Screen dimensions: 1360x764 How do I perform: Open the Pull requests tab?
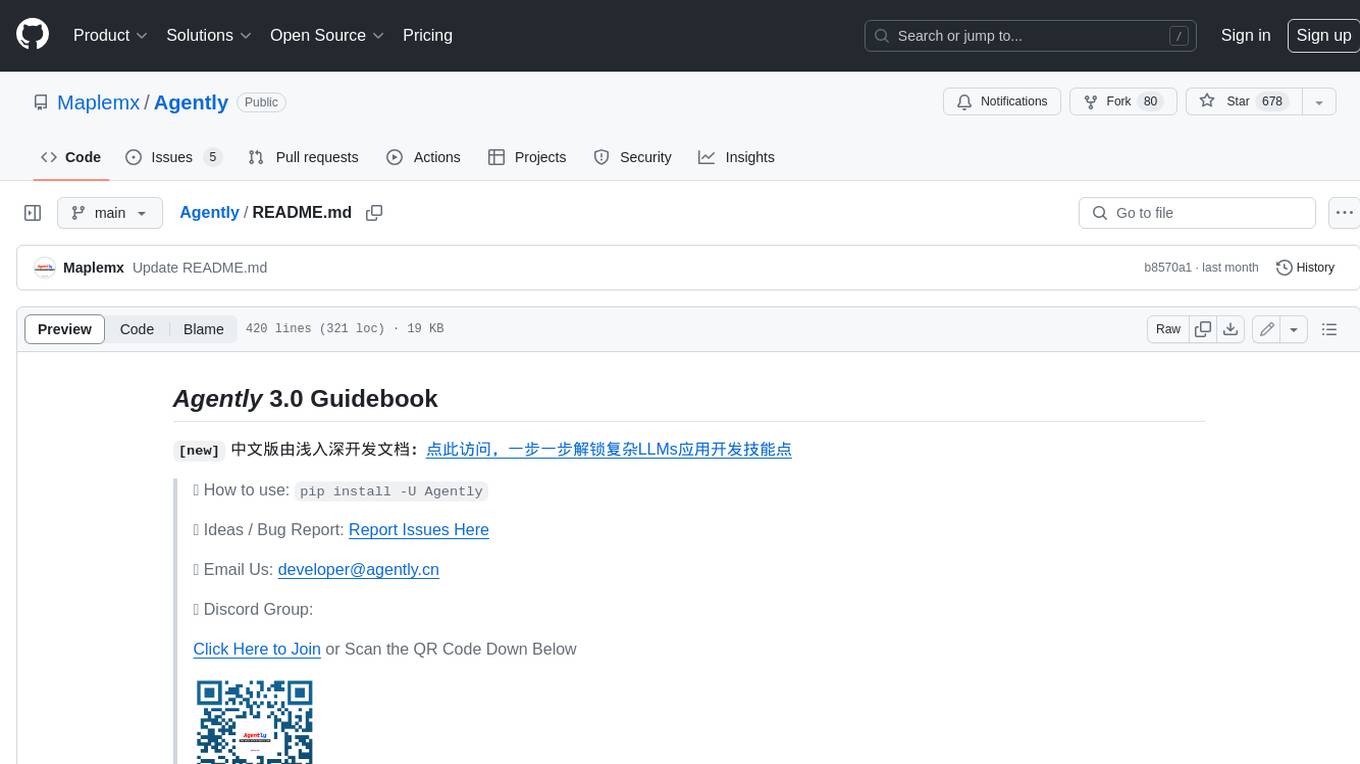coord(303,157)
